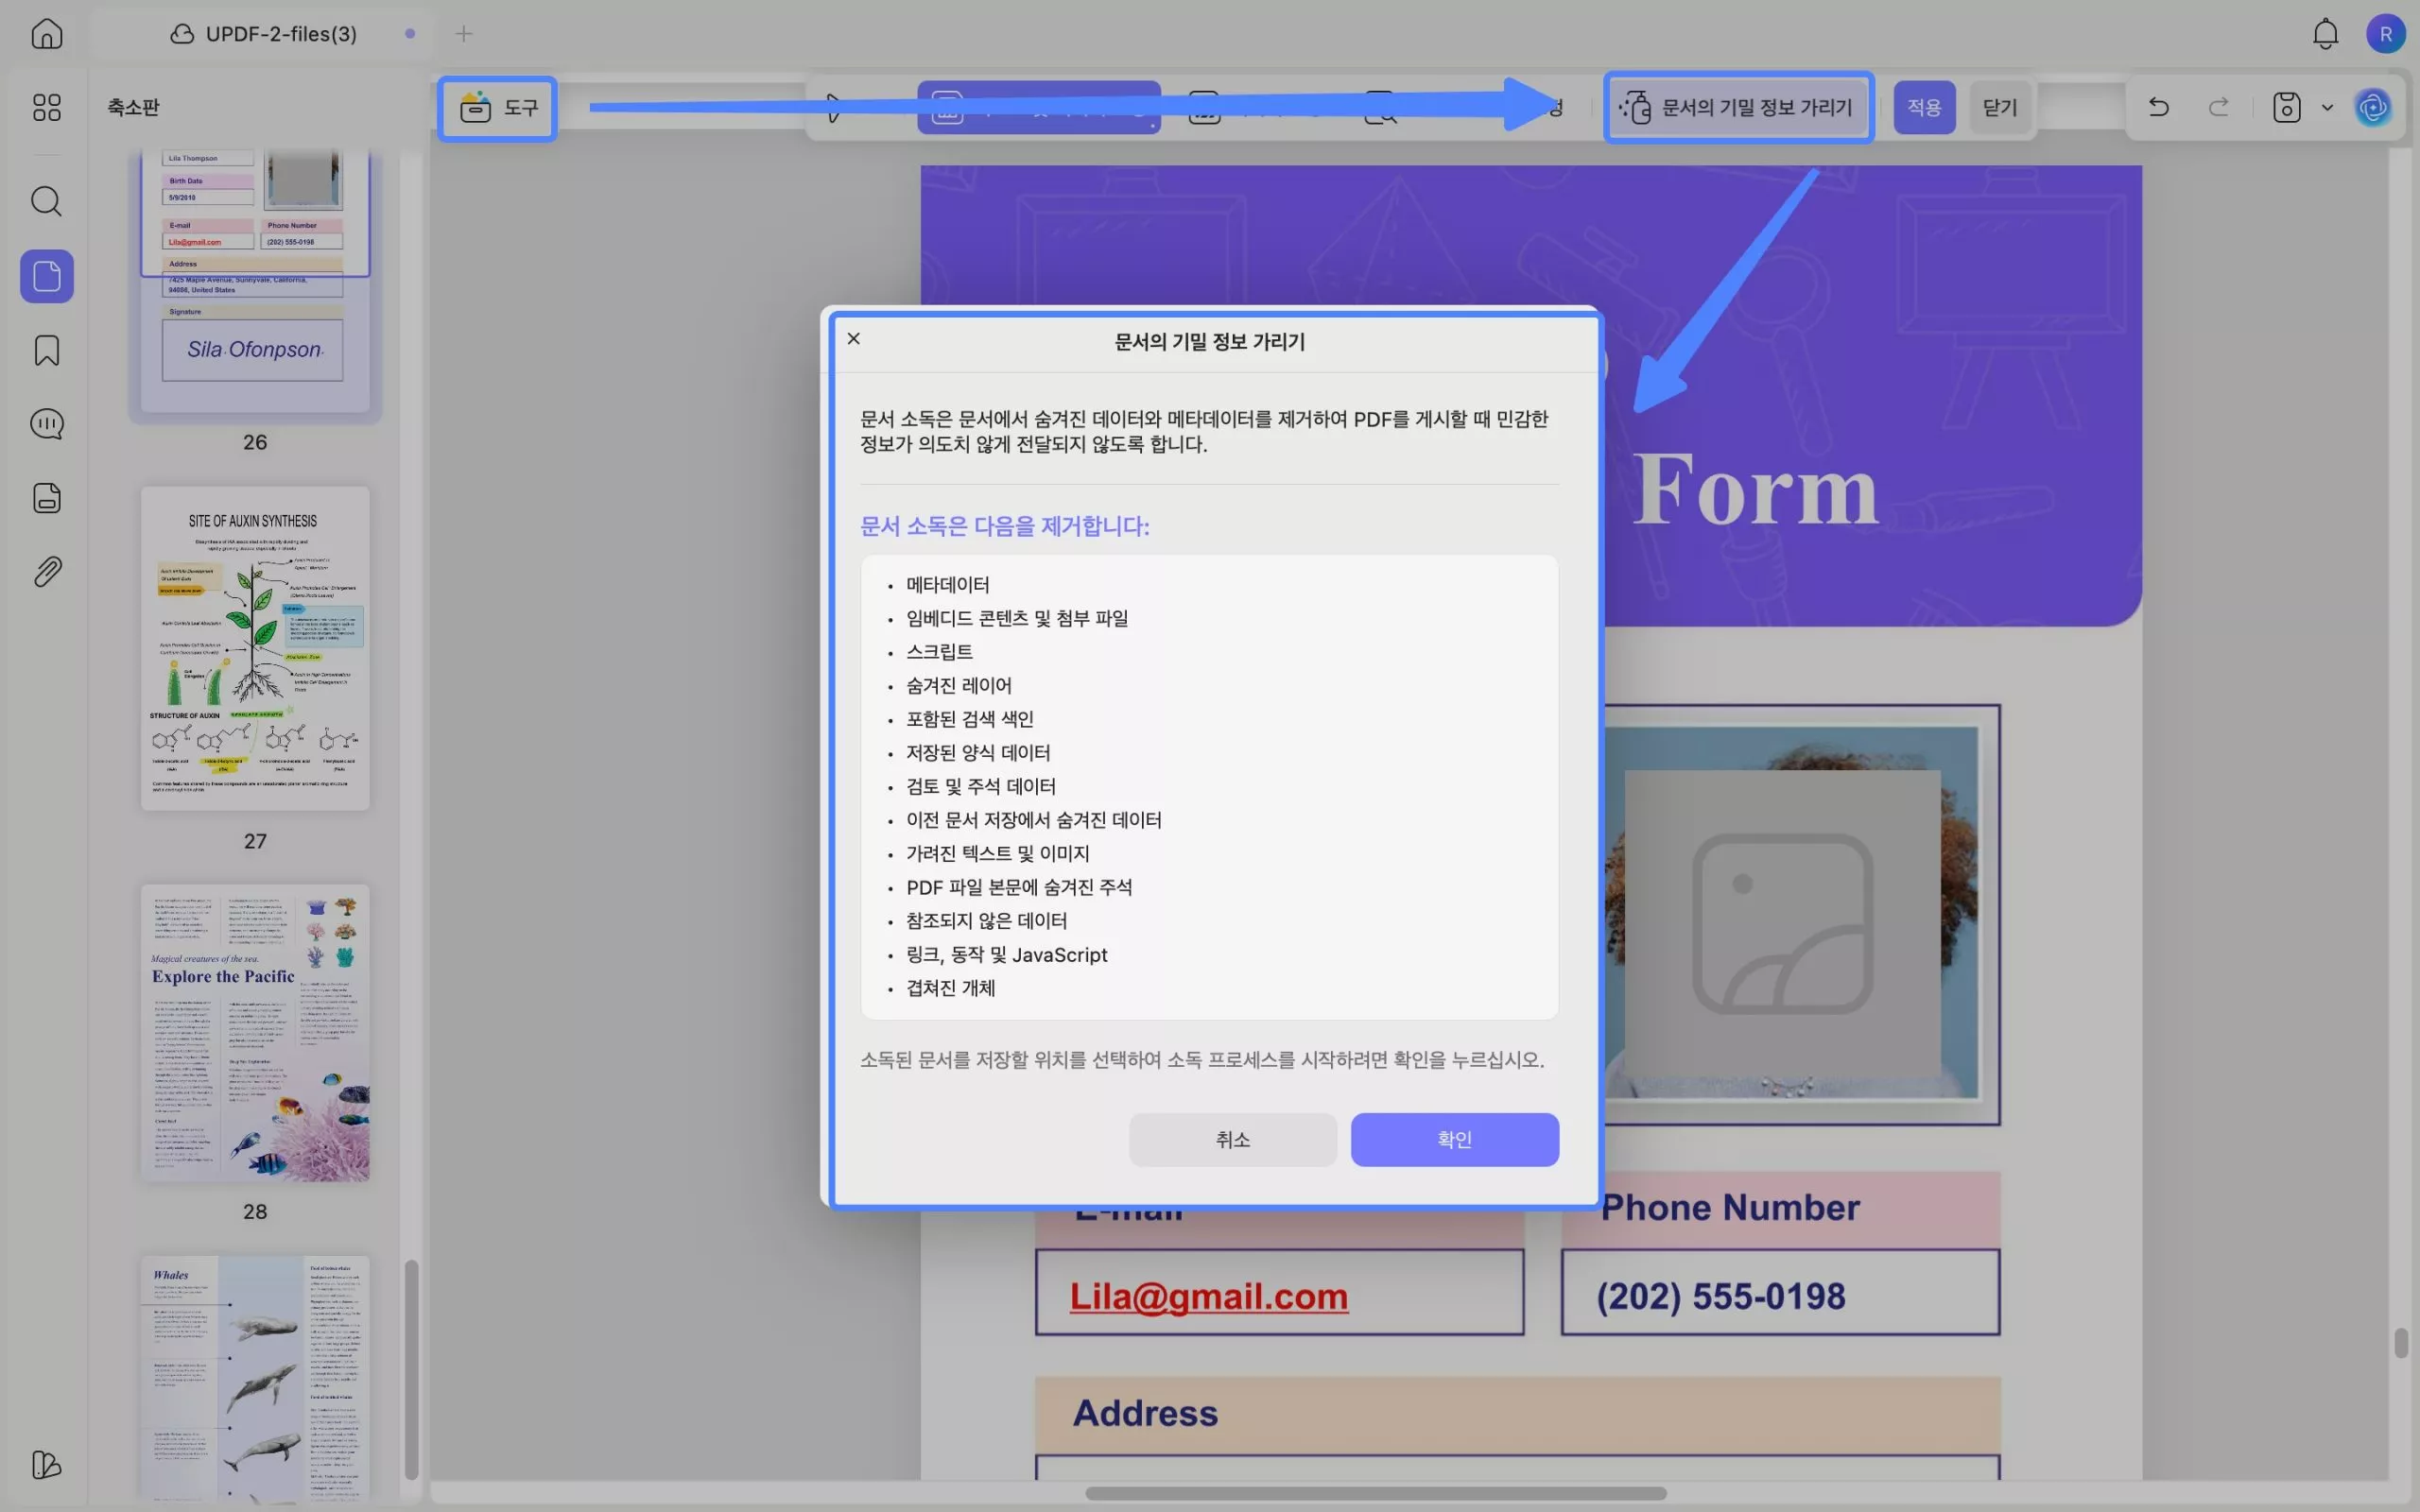Click 문서의 기밀 정보 가리기 toolbar item
Screen dimensions: 2420x1512
1738,107
